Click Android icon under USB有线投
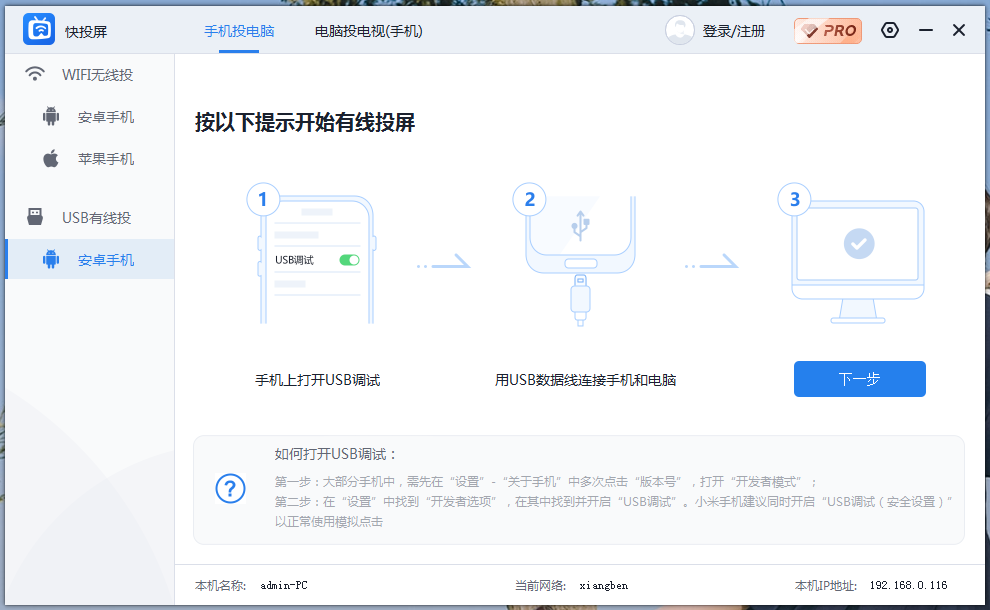Viewport: 990px width, 610px height. (x=51, y=260)
